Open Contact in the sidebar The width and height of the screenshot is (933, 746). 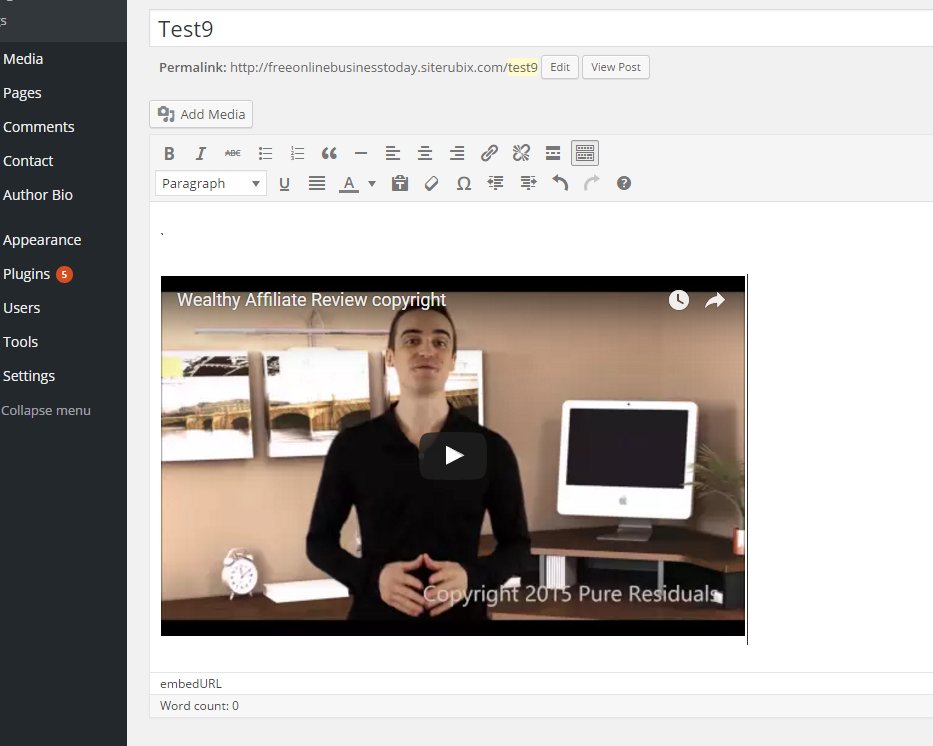[x=28, y=161]
